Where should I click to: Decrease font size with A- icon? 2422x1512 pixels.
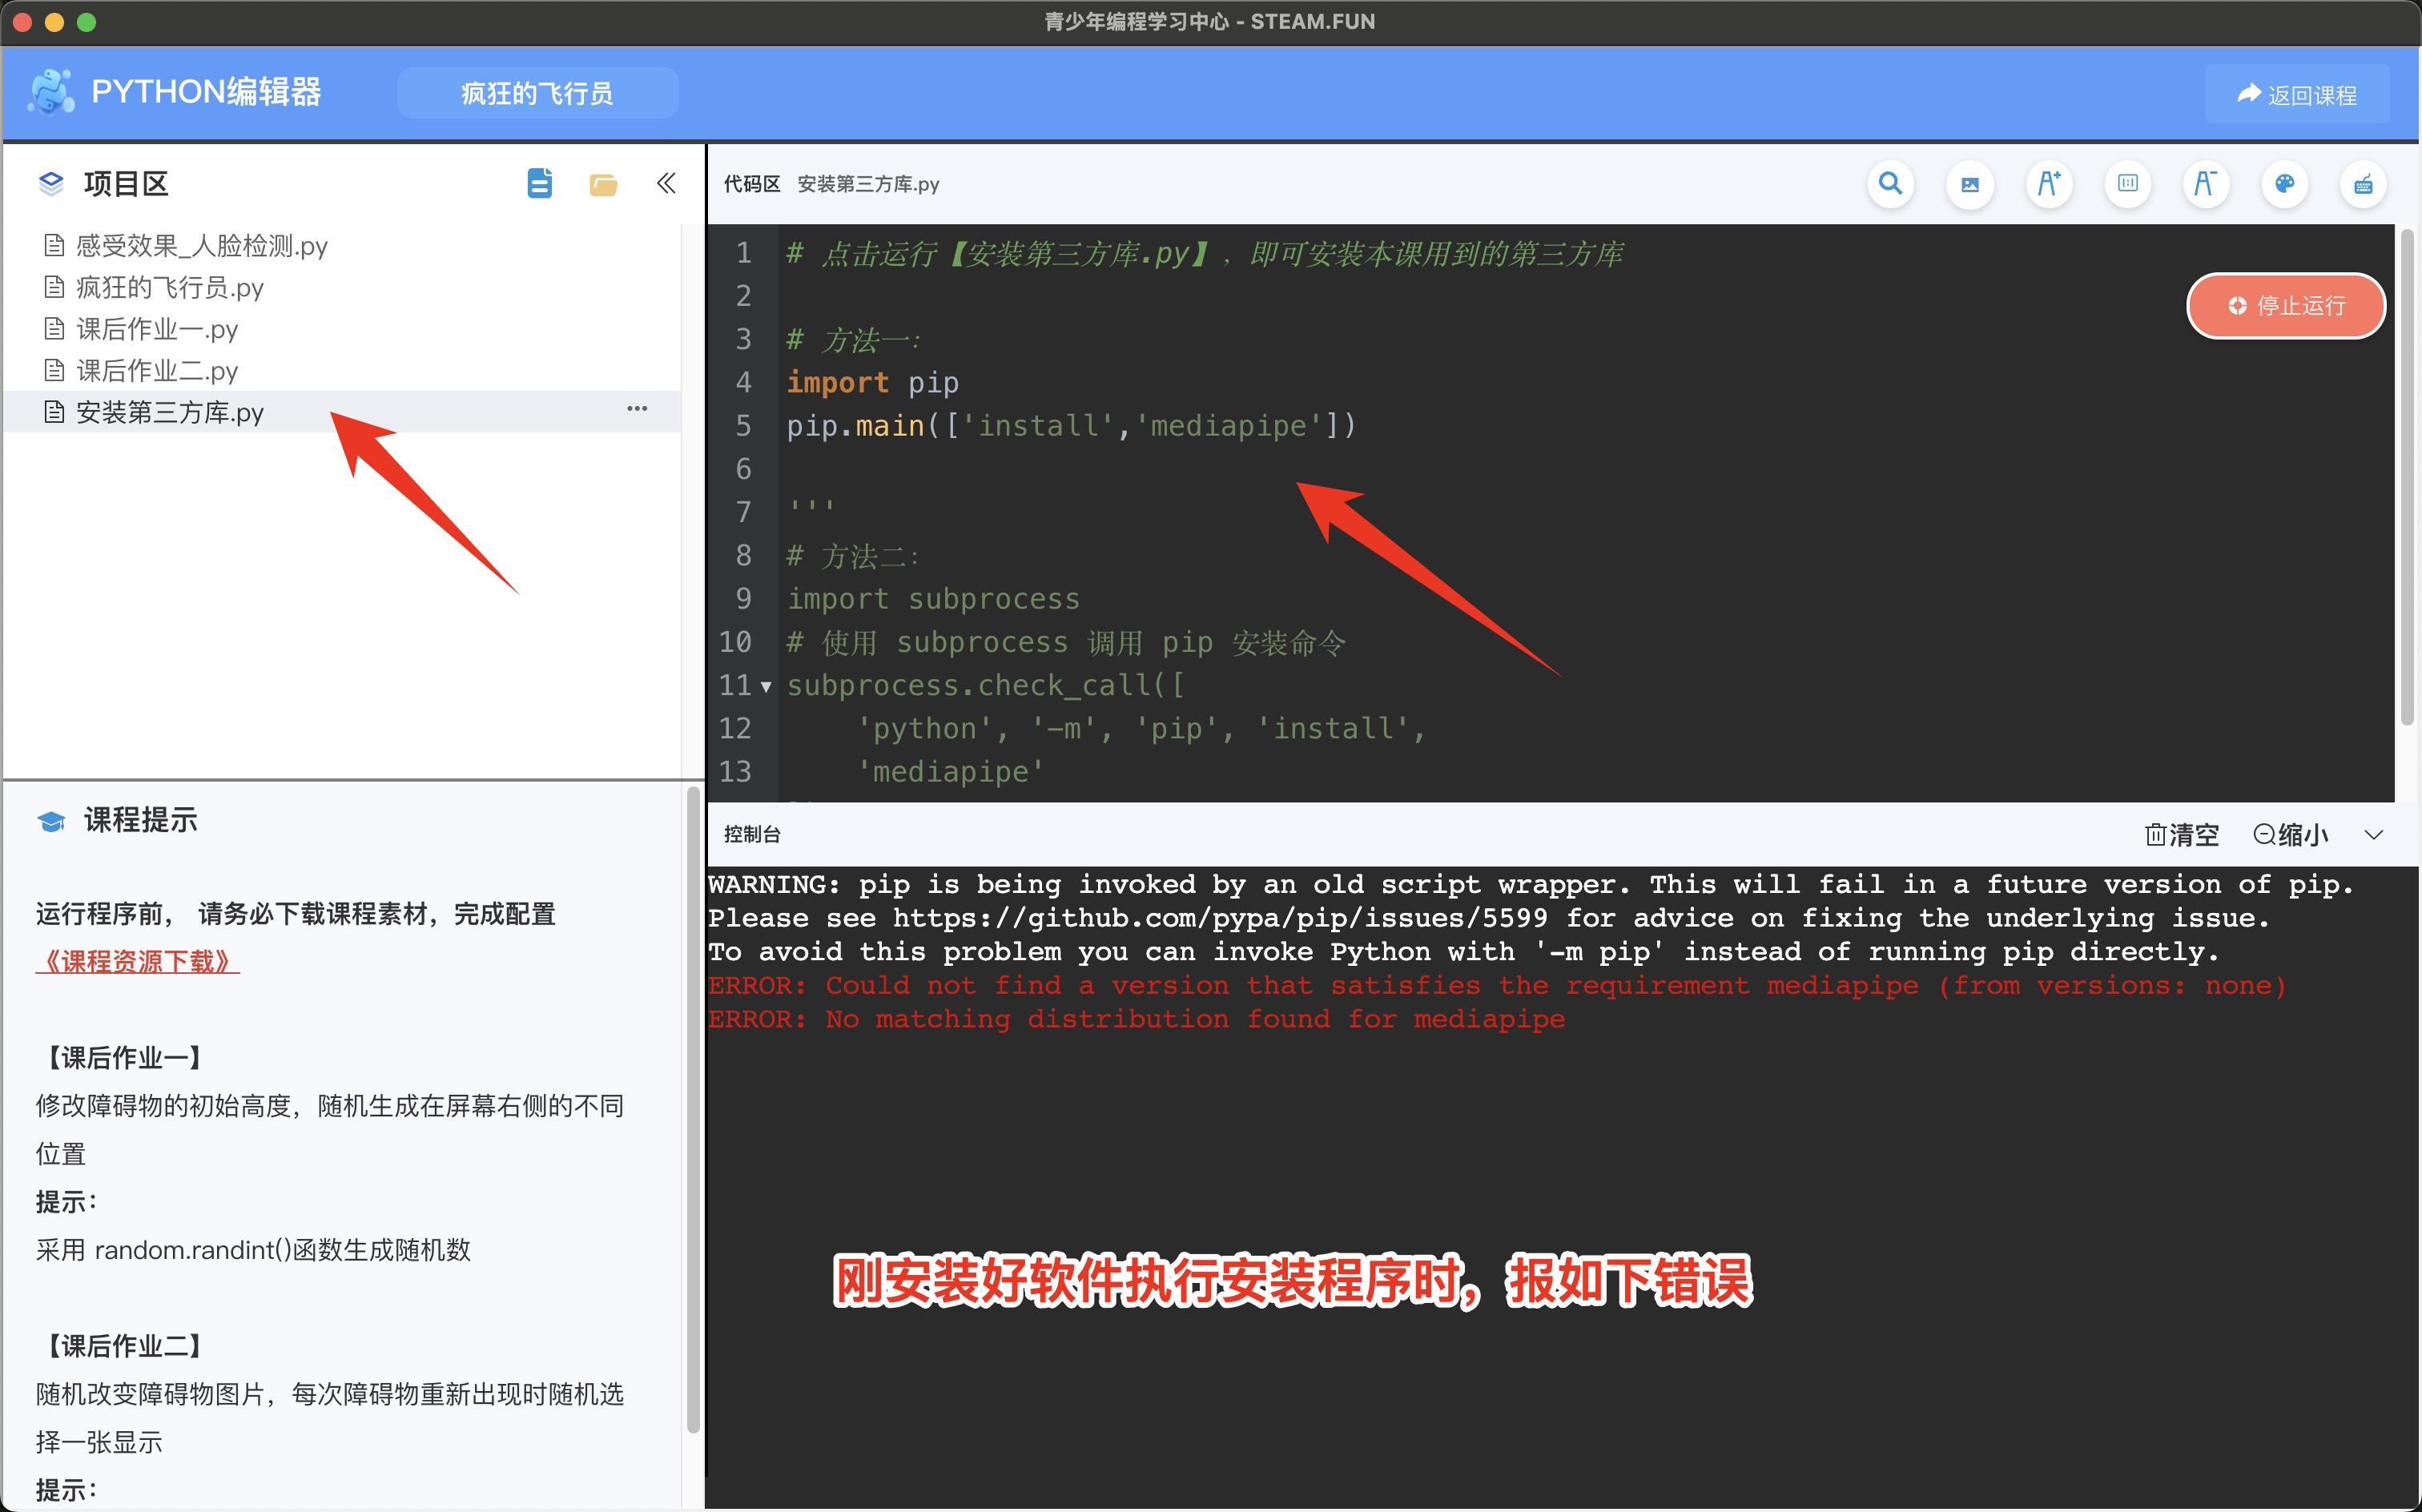click(x=2205, y=184)
